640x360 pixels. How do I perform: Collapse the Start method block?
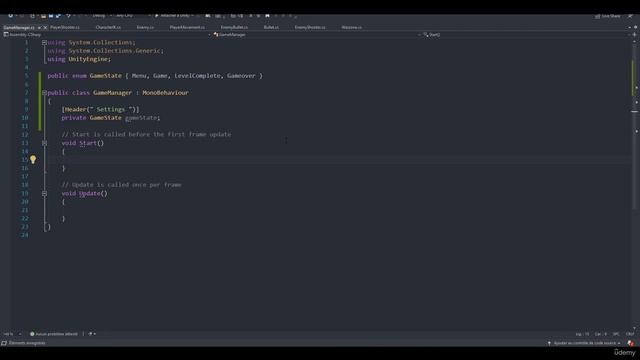[44, 143]
